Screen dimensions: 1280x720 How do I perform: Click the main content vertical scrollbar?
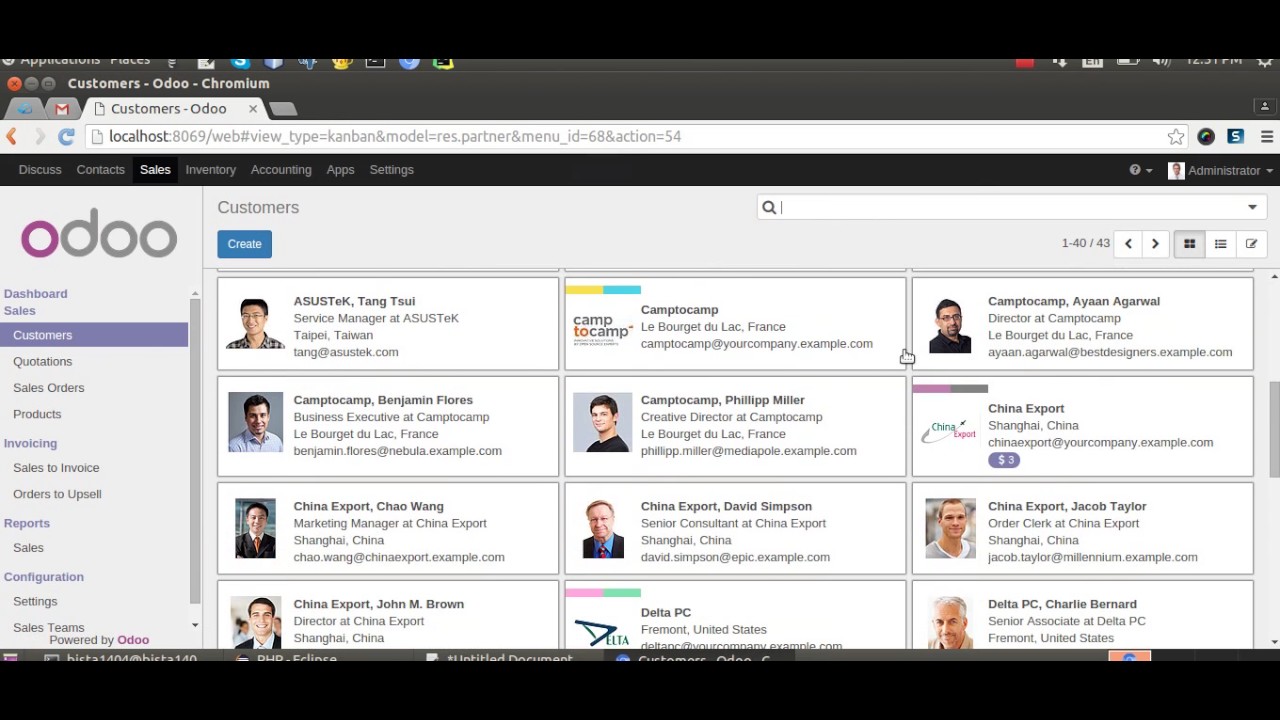1274,430
